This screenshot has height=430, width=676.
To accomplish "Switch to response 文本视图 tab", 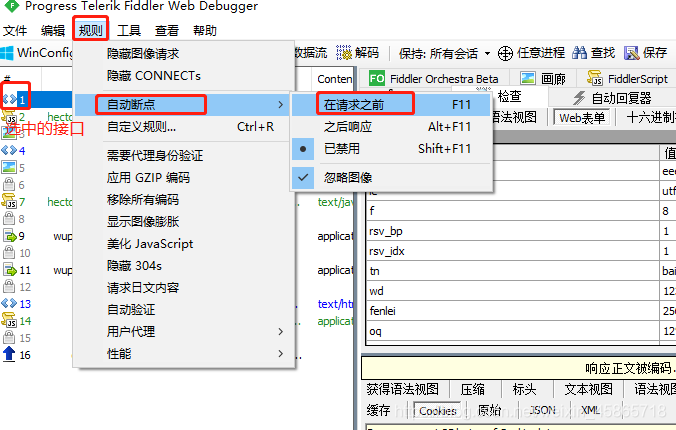I will 588,389.
